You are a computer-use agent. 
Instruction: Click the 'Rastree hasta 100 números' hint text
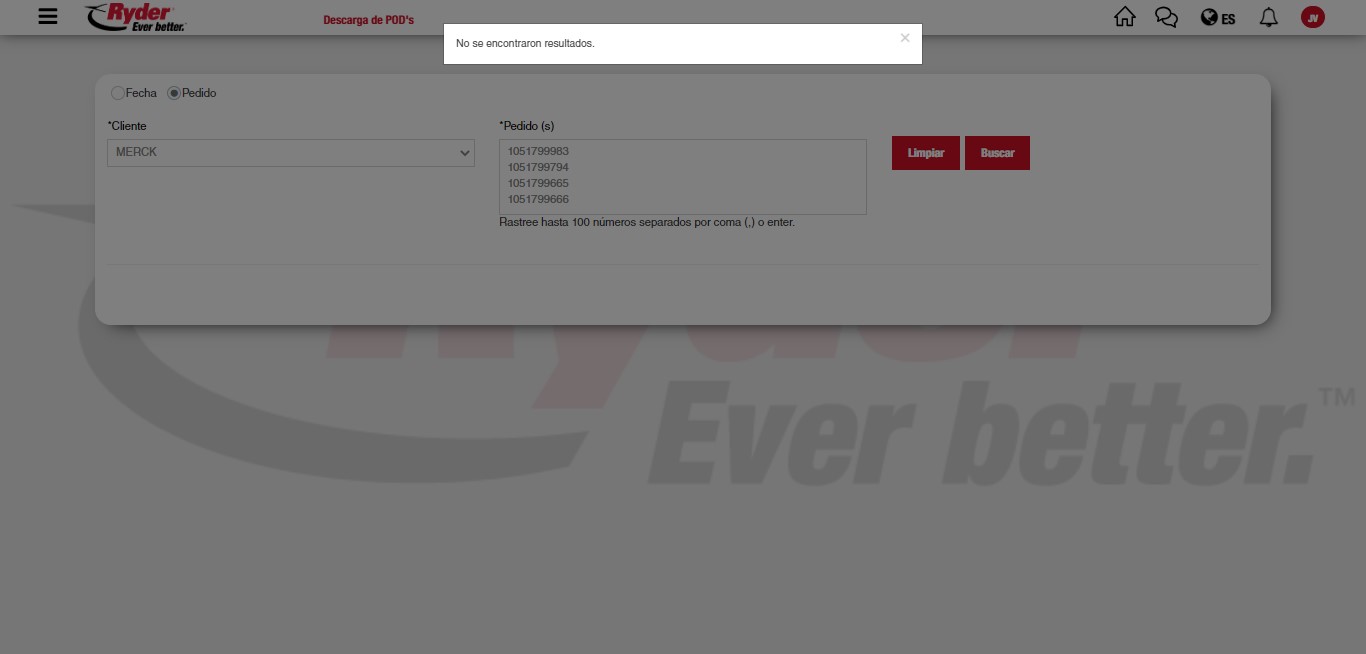pos(646,222)
